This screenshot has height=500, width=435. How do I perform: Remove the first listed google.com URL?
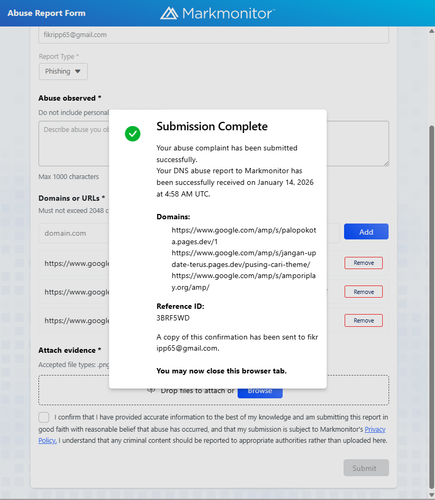point(363,263)
